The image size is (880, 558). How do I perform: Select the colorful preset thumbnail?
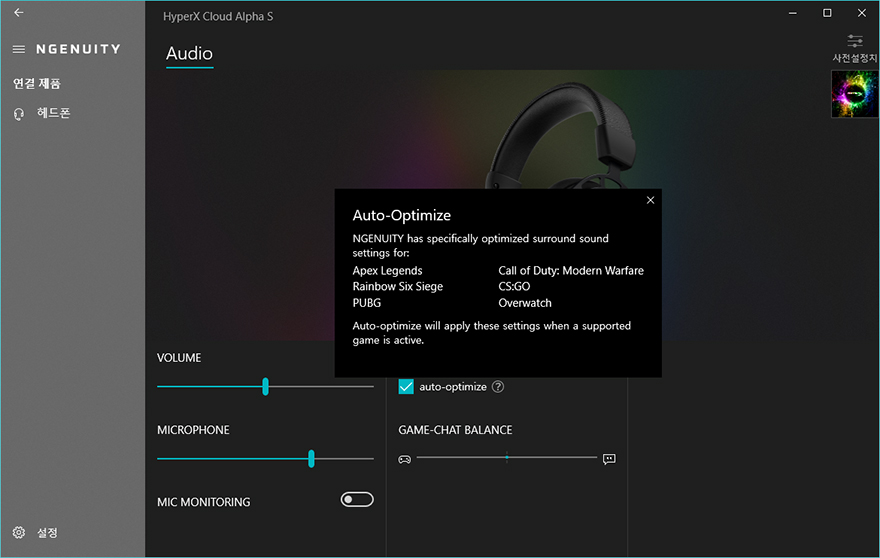pos(854,94)
